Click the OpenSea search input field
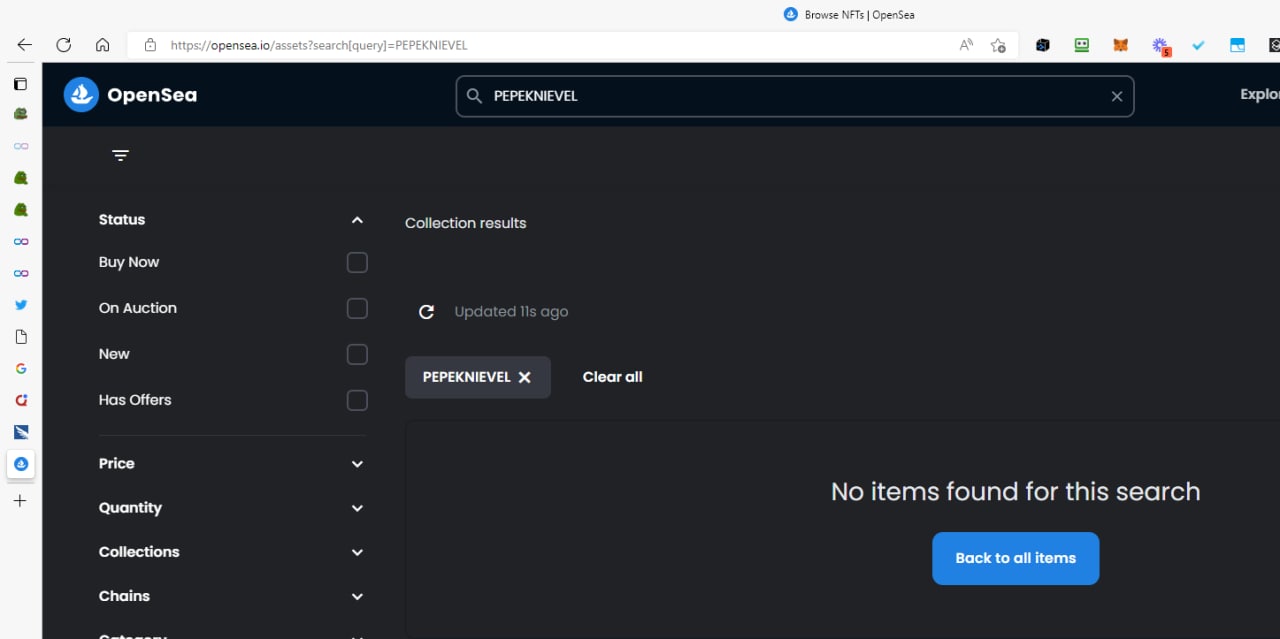The height and width of the screenshot is (639, 1280). point(795,96)
